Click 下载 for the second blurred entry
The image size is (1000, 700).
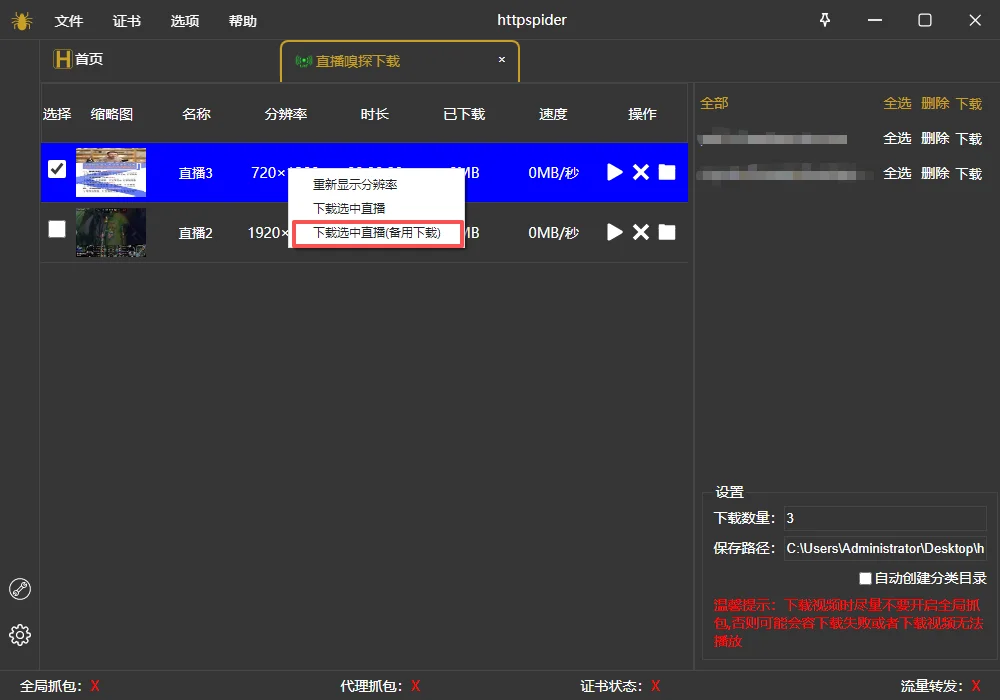pos(969,173)
